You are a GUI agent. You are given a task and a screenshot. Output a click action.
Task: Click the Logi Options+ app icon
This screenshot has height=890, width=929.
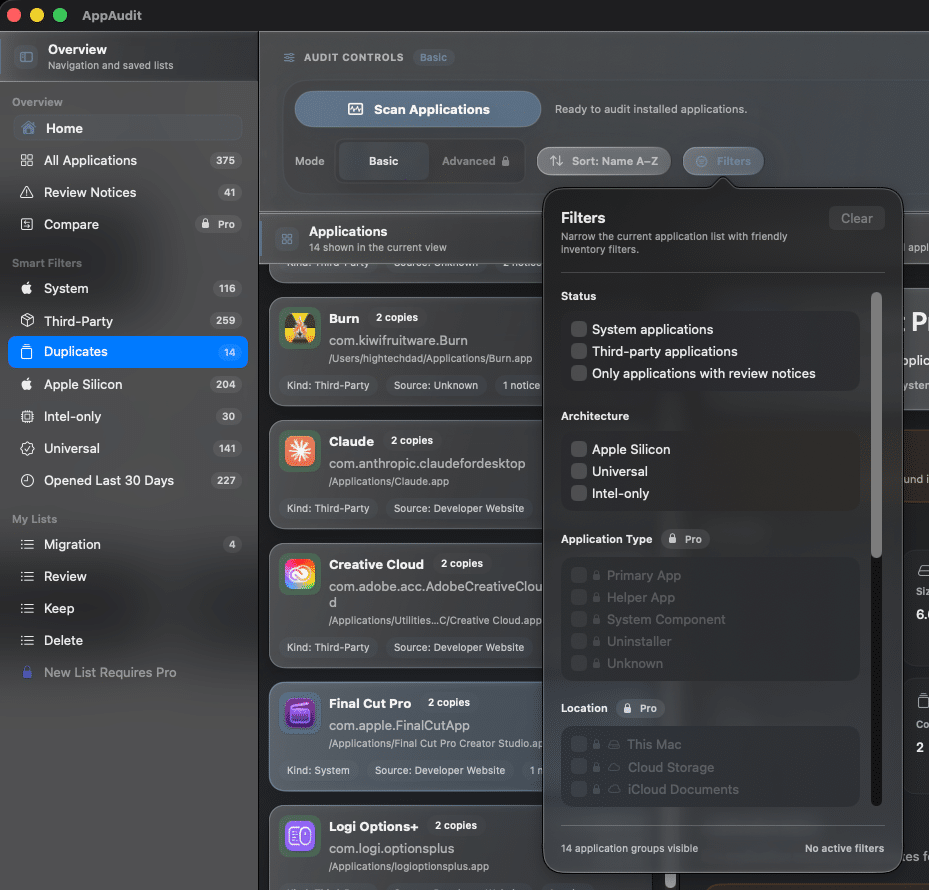pos(300,836)
